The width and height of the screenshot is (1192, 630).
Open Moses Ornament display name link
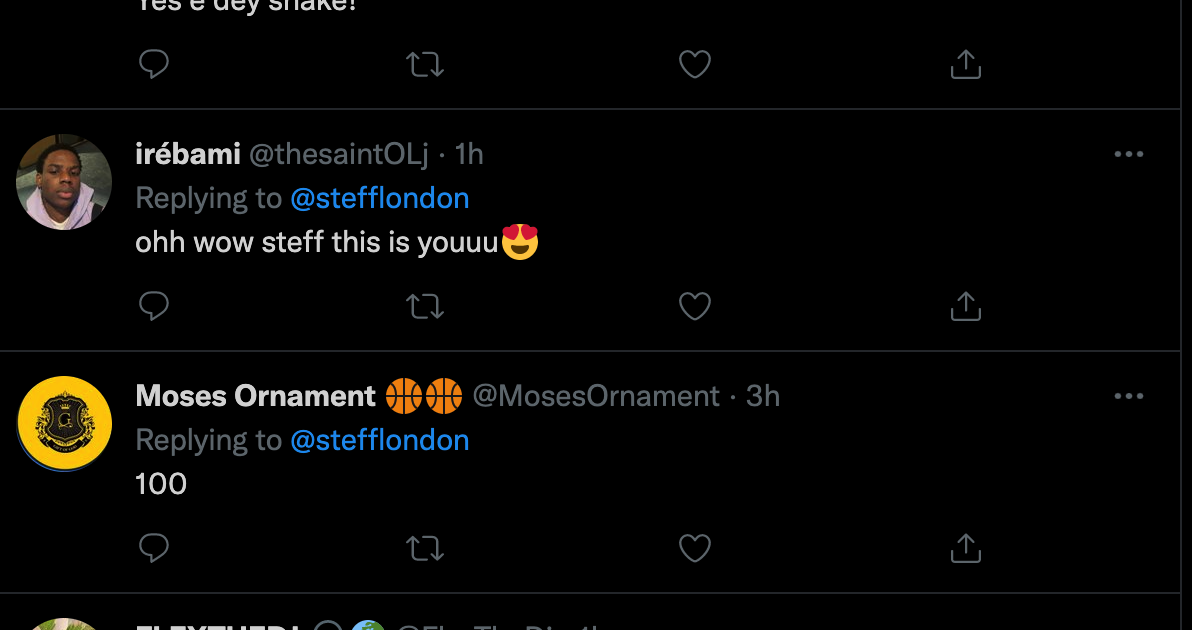[255, 397]
